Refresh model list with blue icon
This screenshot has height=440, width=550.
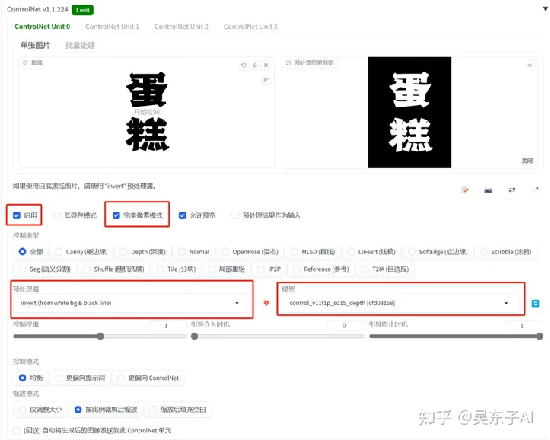535,303
